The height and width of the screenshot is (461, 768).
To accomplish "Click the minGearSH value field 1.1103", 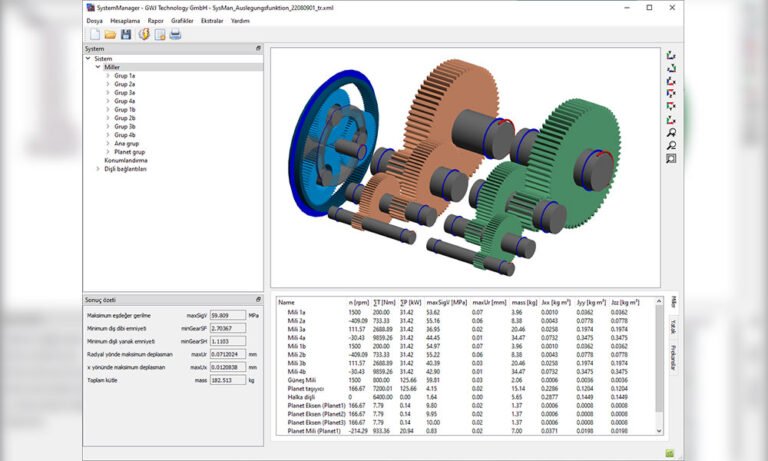I will [x=228, y=341].
